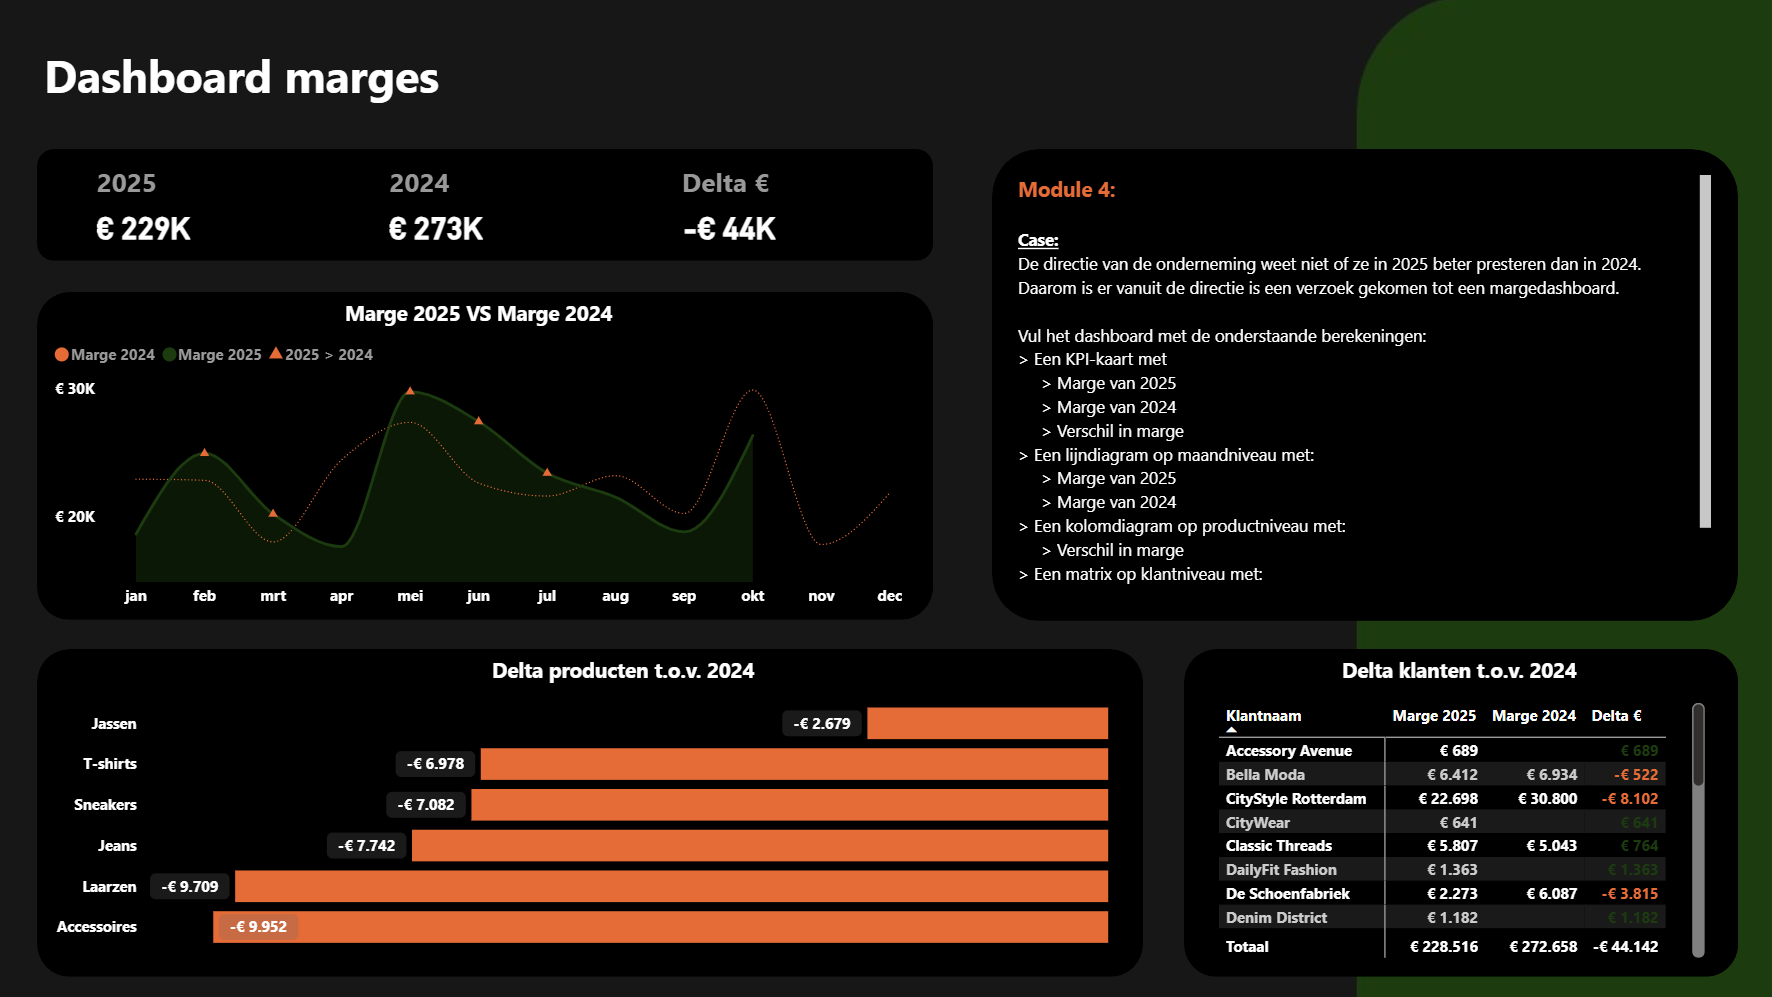Select the Jassen bar in the product chart
Image resolution: width=1772 pixels, height=997 pixels.
pyautogui.click(x=987, y=723)
